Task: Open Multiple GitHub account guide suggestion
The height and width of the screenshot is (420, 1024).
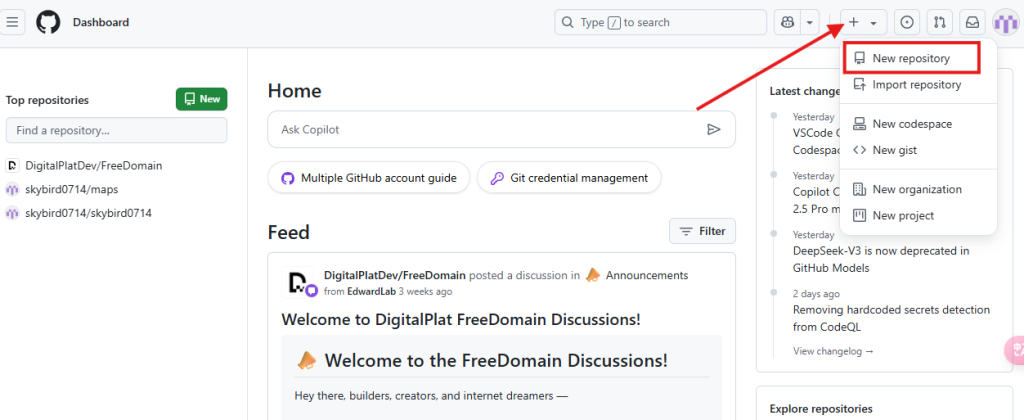Action: point(369,178)
